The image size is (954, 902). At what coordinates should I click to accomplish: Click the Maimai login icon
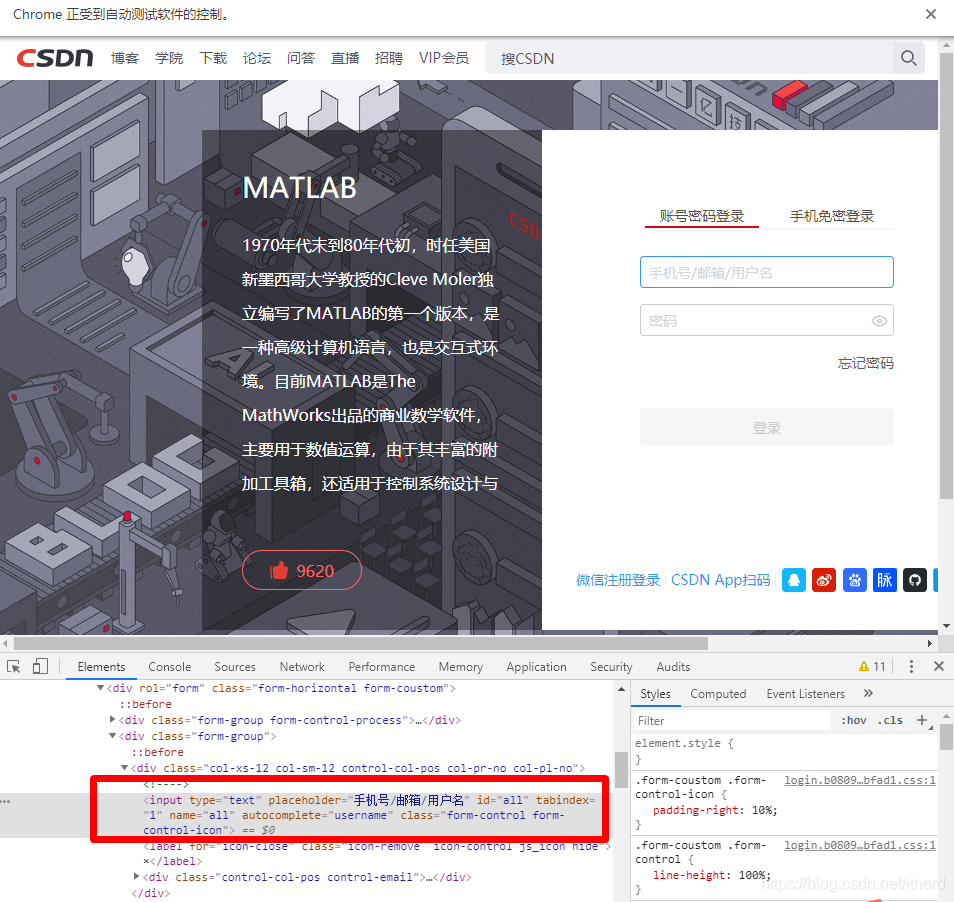(x=885, y=580)
